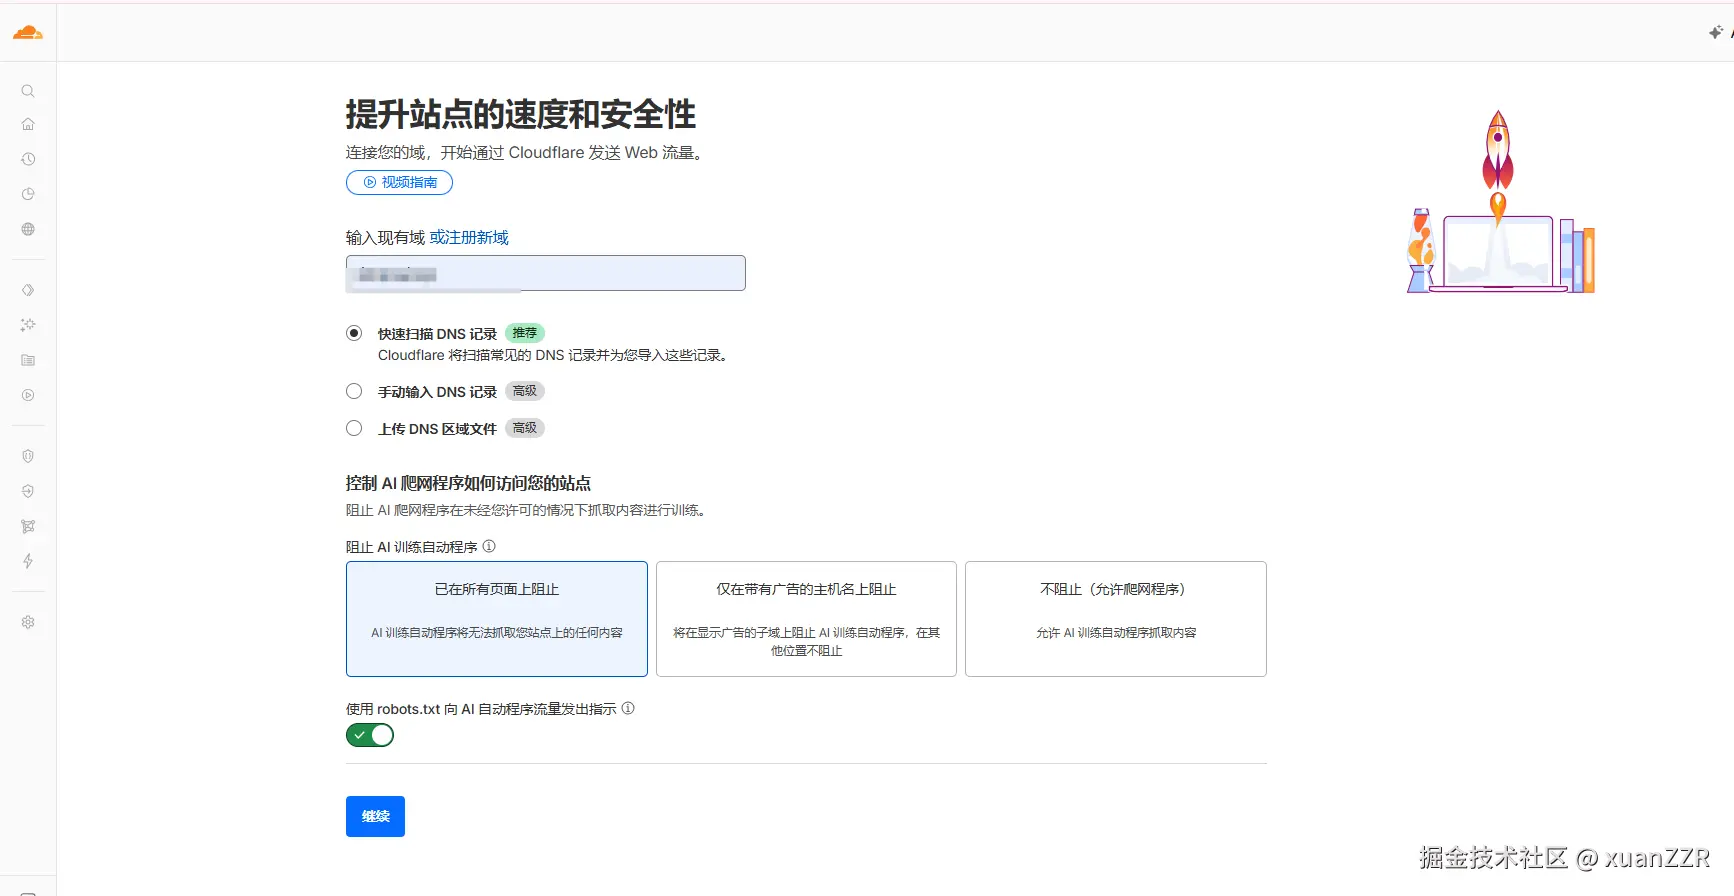The height and width of the screenshot is (896, 1734).
Task: Click the 或注册新域 link
Action: [469, 237]
